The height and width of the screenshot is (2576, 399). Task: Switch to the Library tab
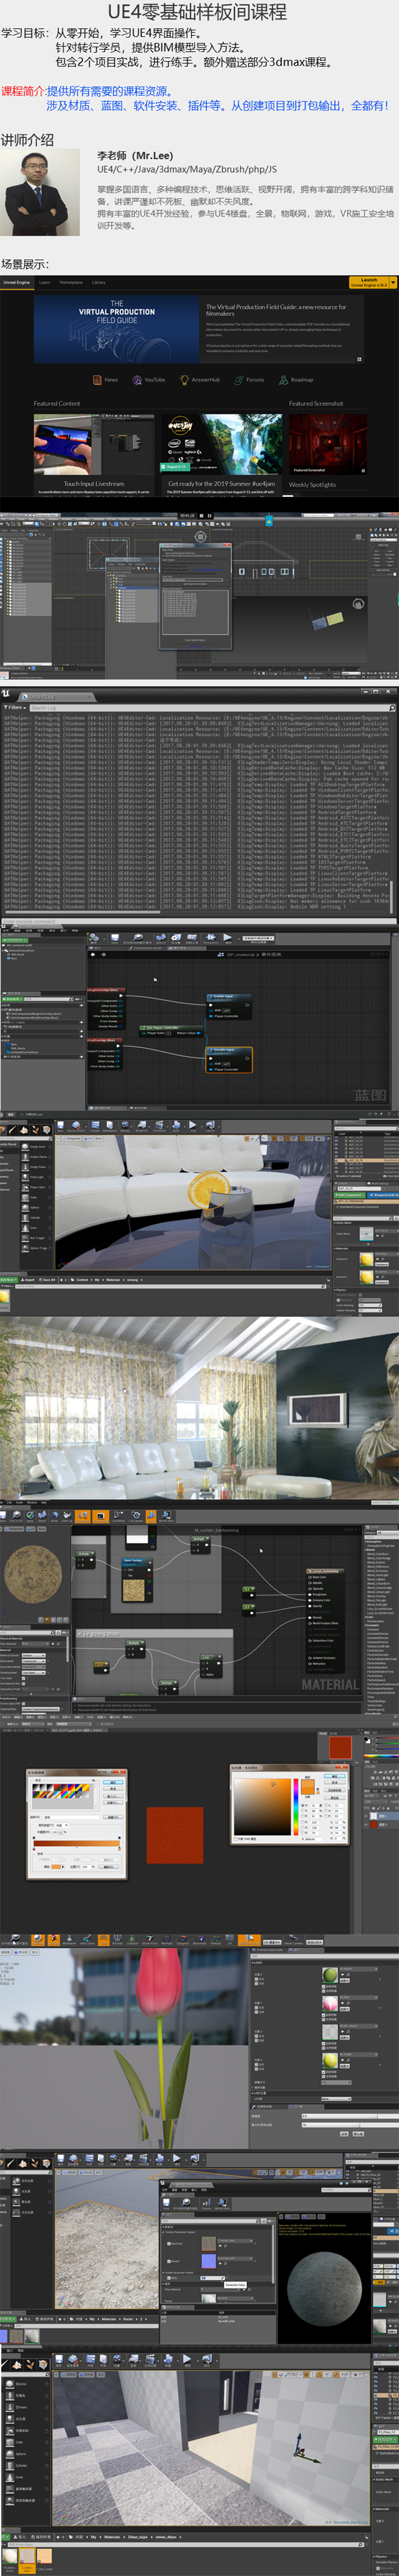coord(99,282)
